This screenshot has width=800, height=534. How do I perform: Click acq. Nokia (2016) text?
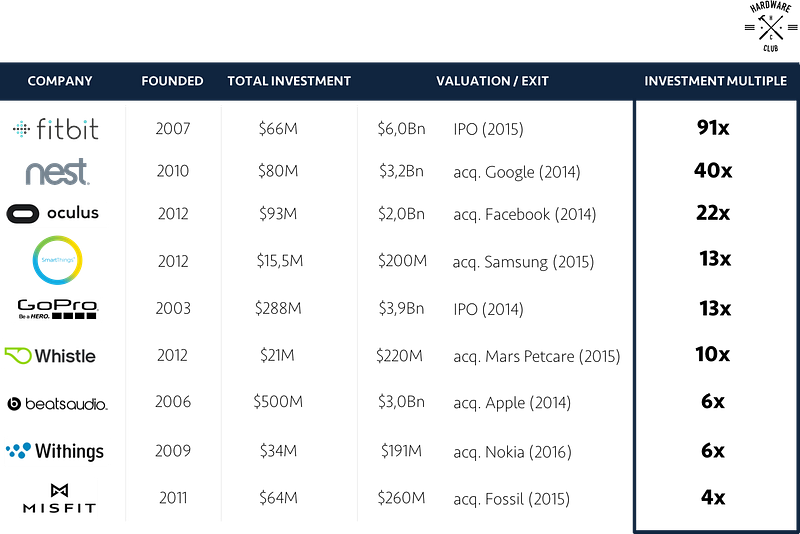click(x=512, y=452)
